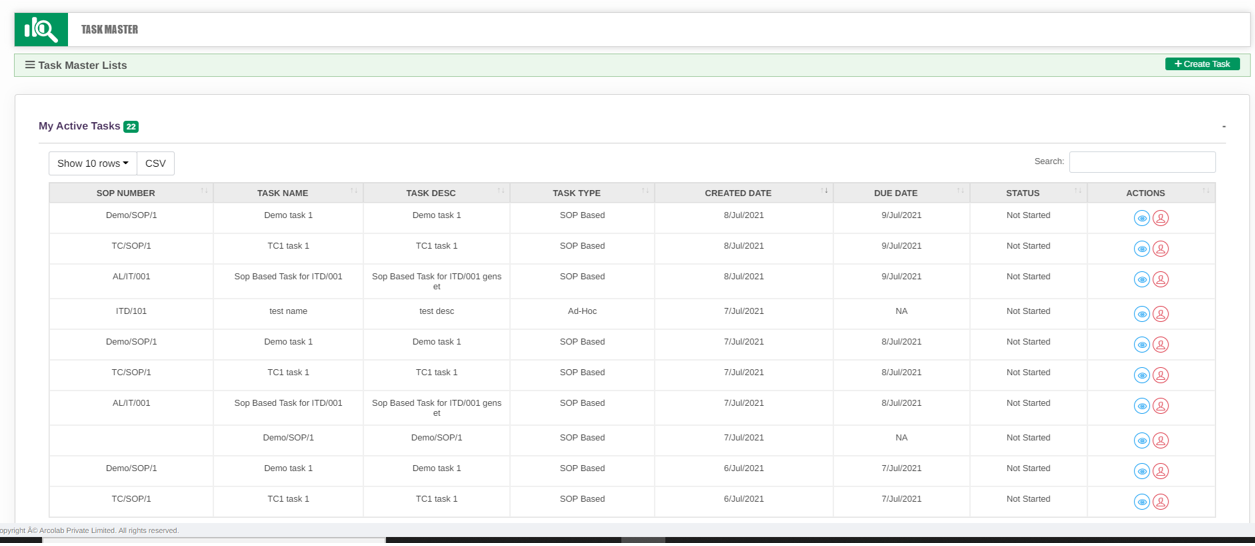This screenshot has width=1255, height=546.
Task: Click the My Active Tasks heading
Action: tap(79, 126)
